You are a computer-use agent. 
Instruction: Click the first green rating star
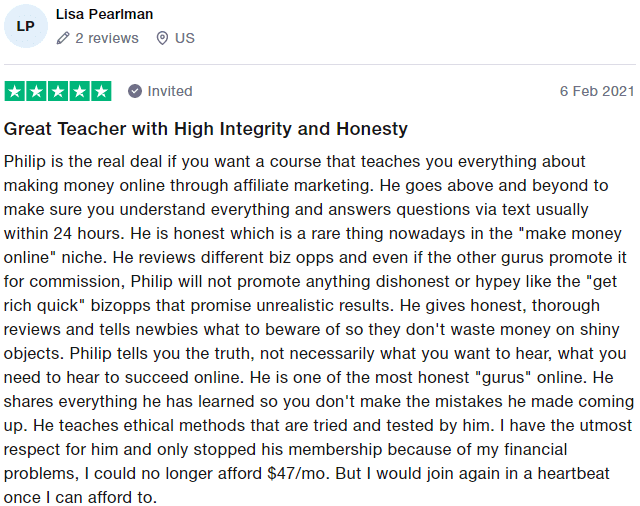click(x=15, y=91)
